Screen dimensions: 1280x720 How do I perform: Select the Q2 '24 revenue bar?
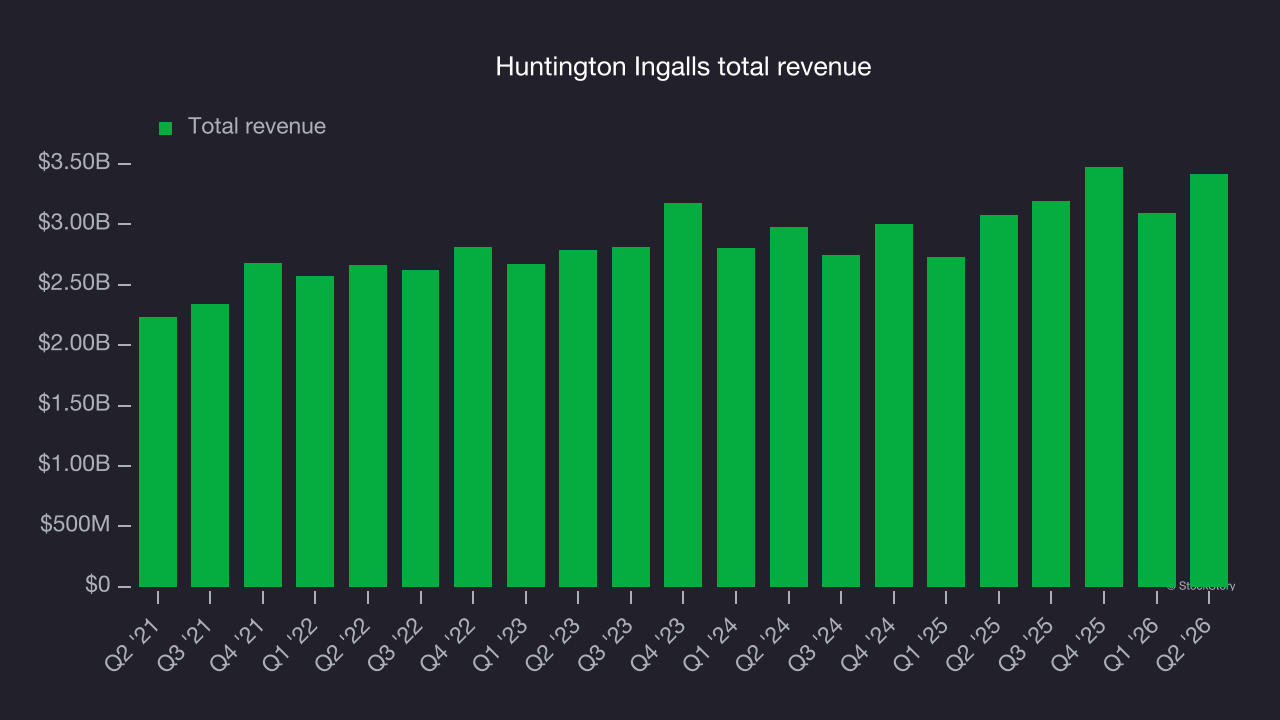[x=789, y=407]
